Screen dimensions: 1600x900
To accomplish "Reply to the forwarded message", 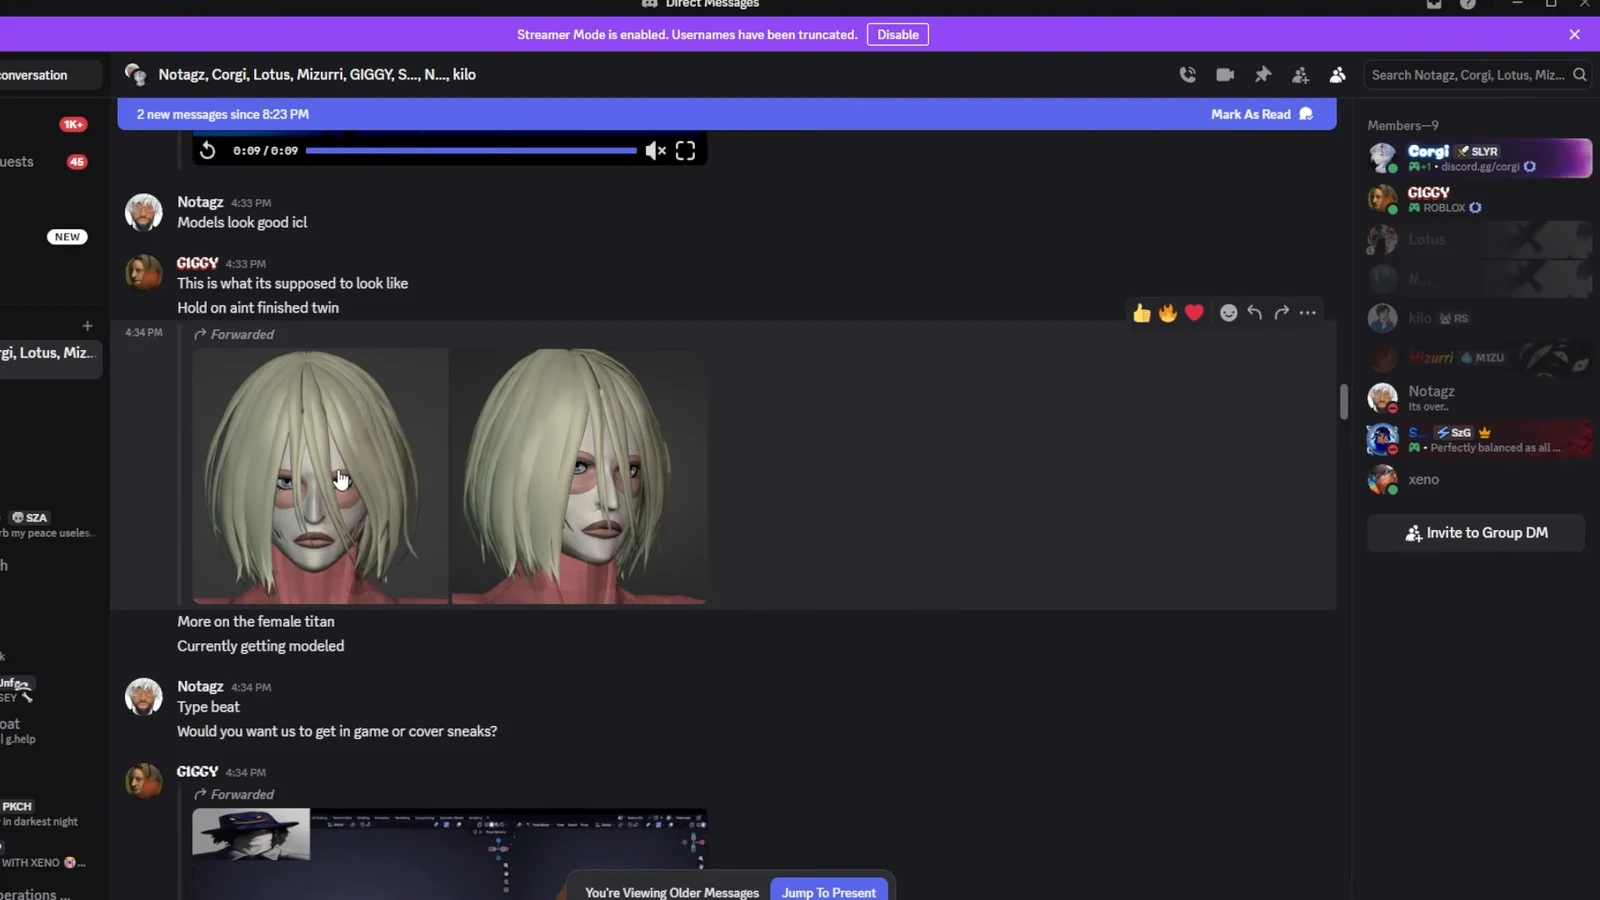I will [1254, 313].
